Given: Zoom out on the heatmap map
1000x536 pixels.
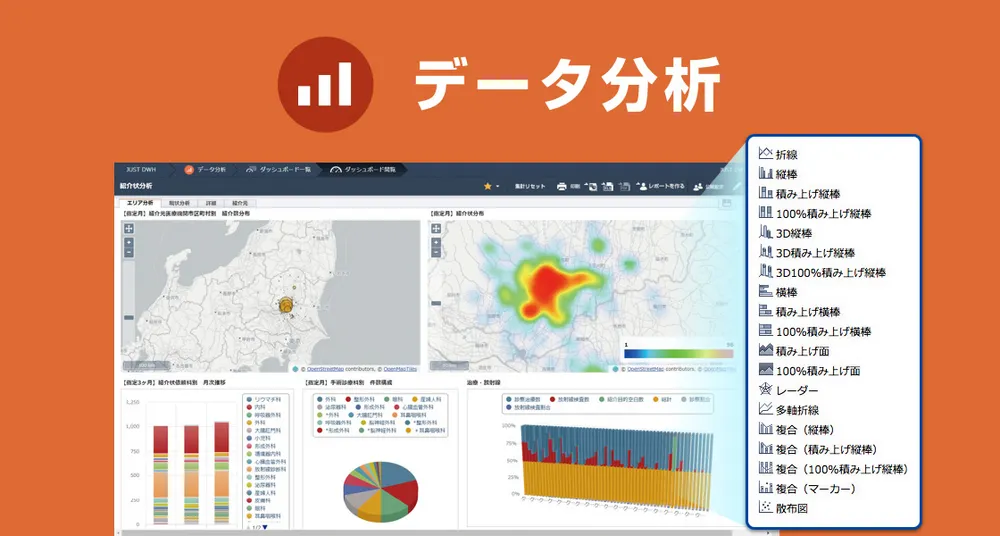Looking at the screenshot, I should click(436, 252).
